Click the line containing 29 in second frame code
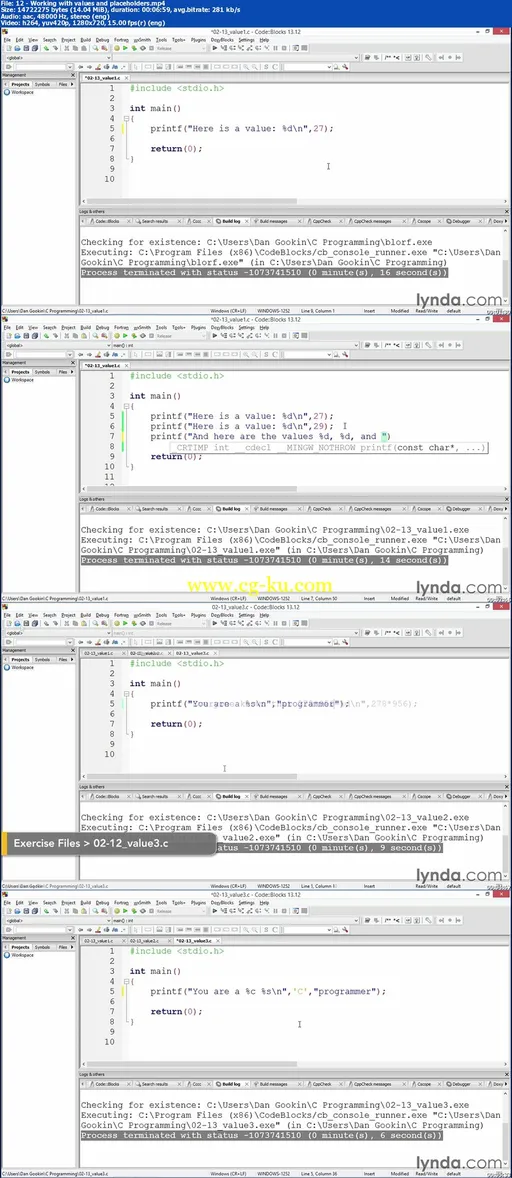 coord(242,426)
